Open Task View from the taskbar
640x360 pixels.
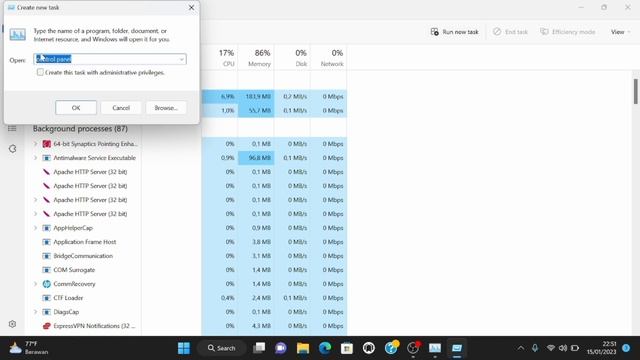259,348
